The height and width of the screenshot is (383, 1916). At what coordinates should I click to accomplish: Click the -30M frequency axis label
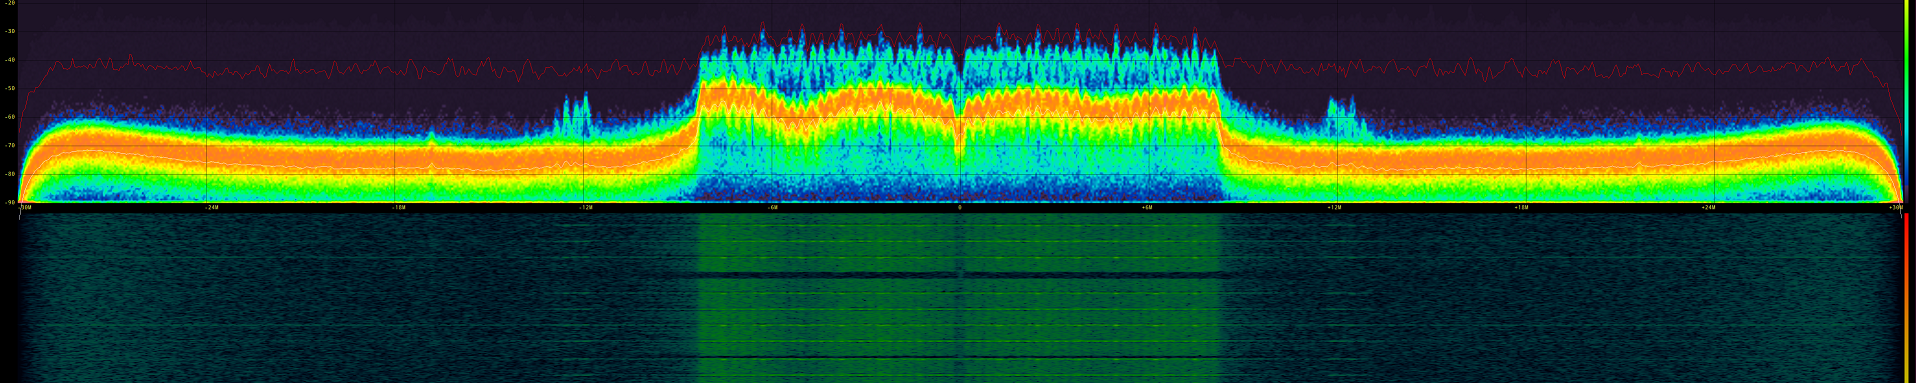click(25, 207)
